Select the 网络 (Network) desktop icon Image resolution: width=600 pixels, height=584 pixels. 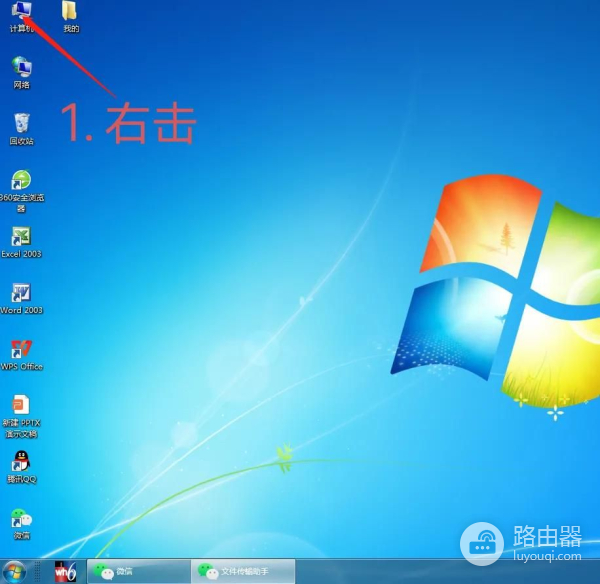(21, 66)
